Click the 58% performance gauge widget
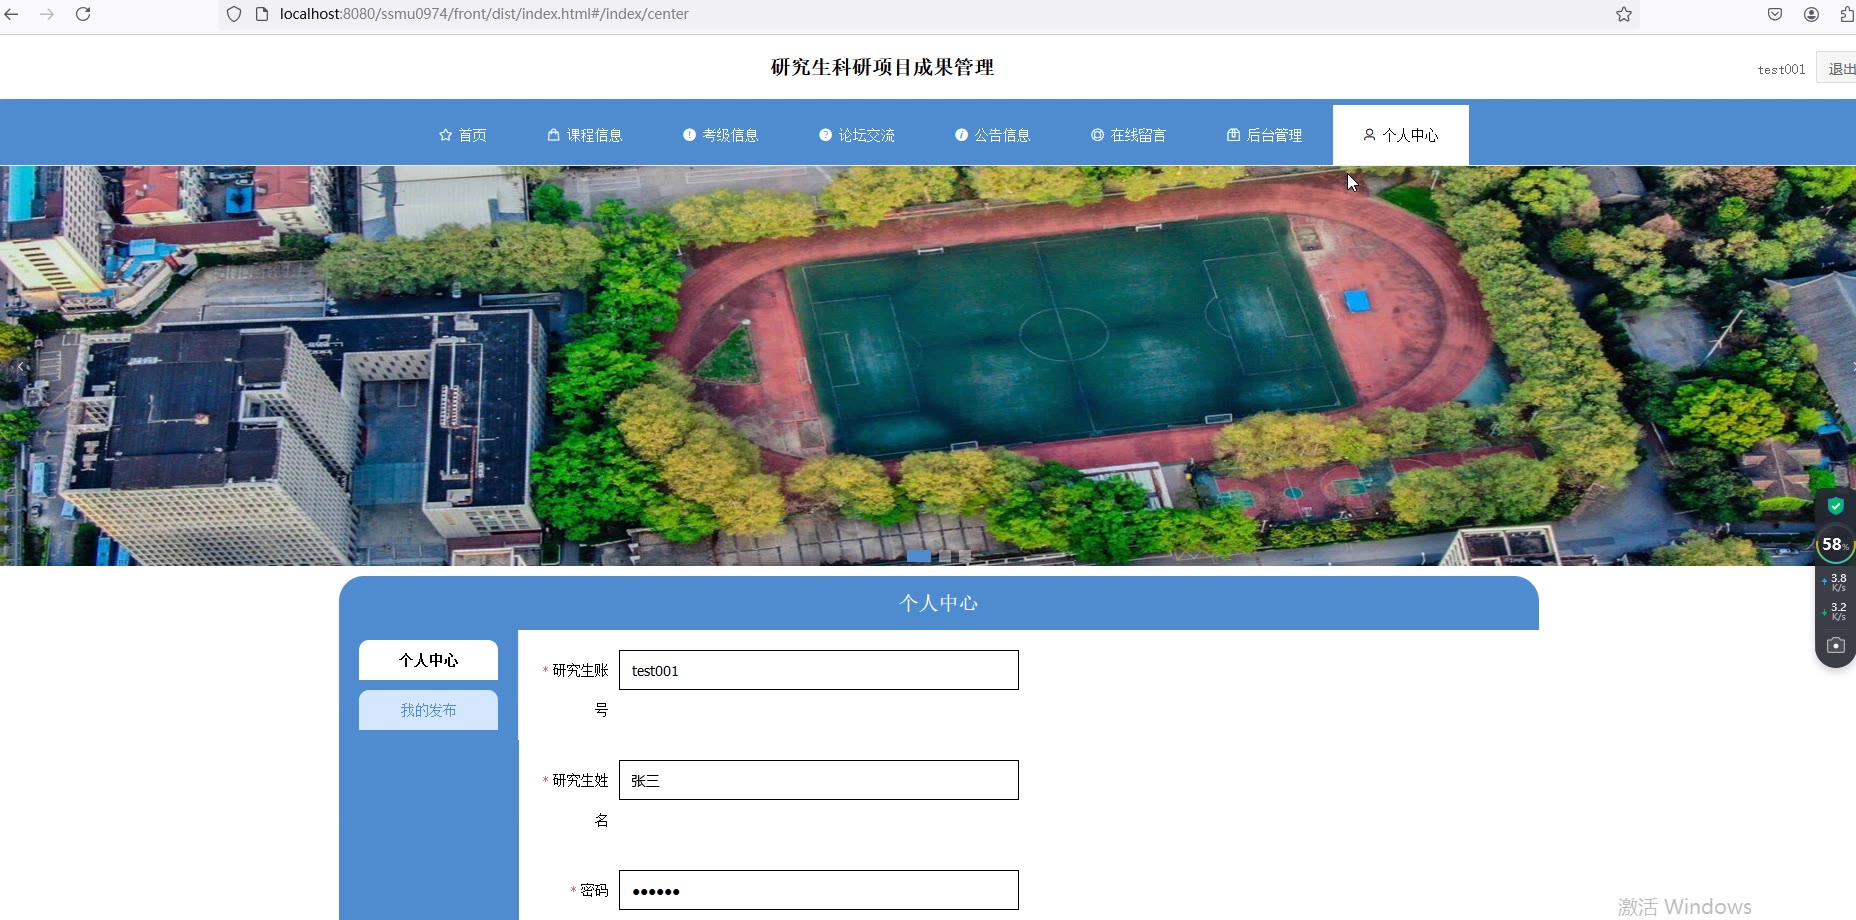This screenshot has width=1856, height=920. pos(1835,545)
